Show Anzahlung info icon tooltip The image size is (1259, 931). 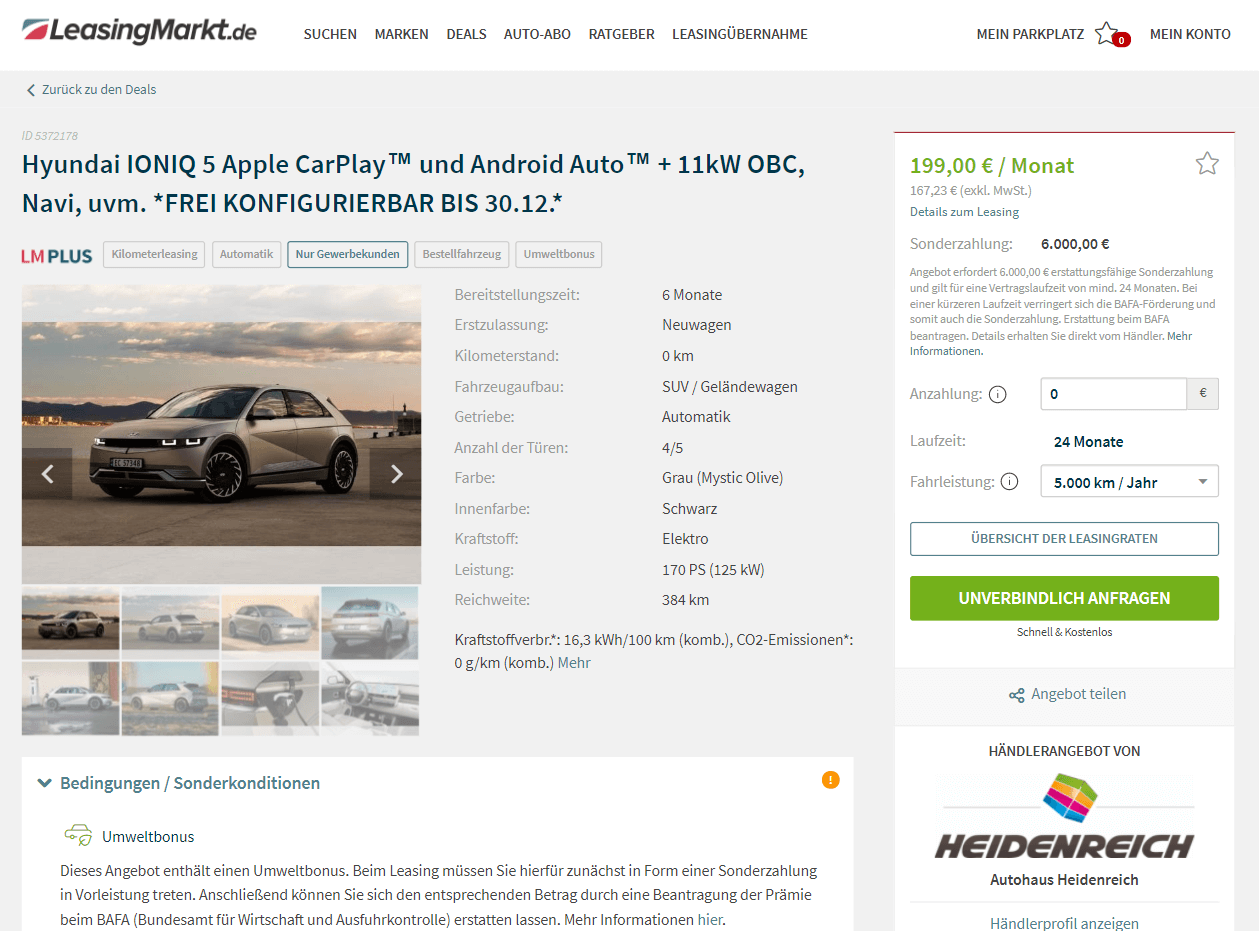click(x=997, y=394)
